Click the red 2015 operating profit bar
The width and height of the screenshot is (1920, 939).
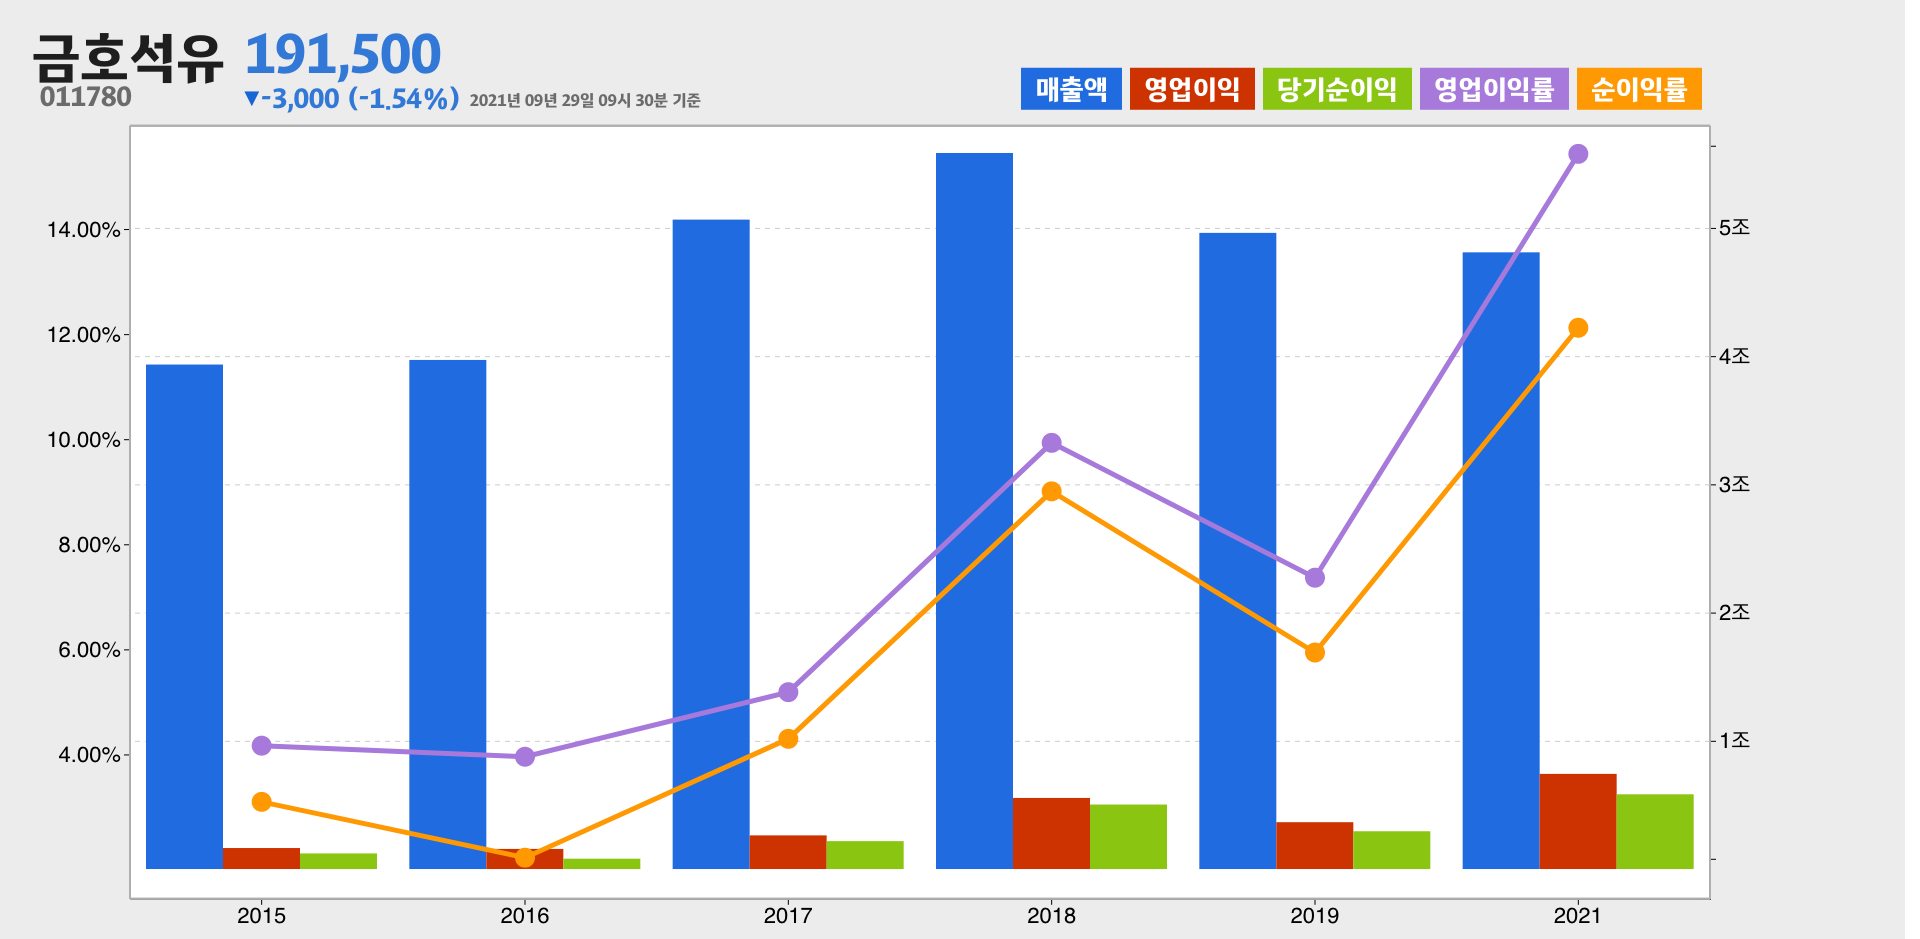262,858
